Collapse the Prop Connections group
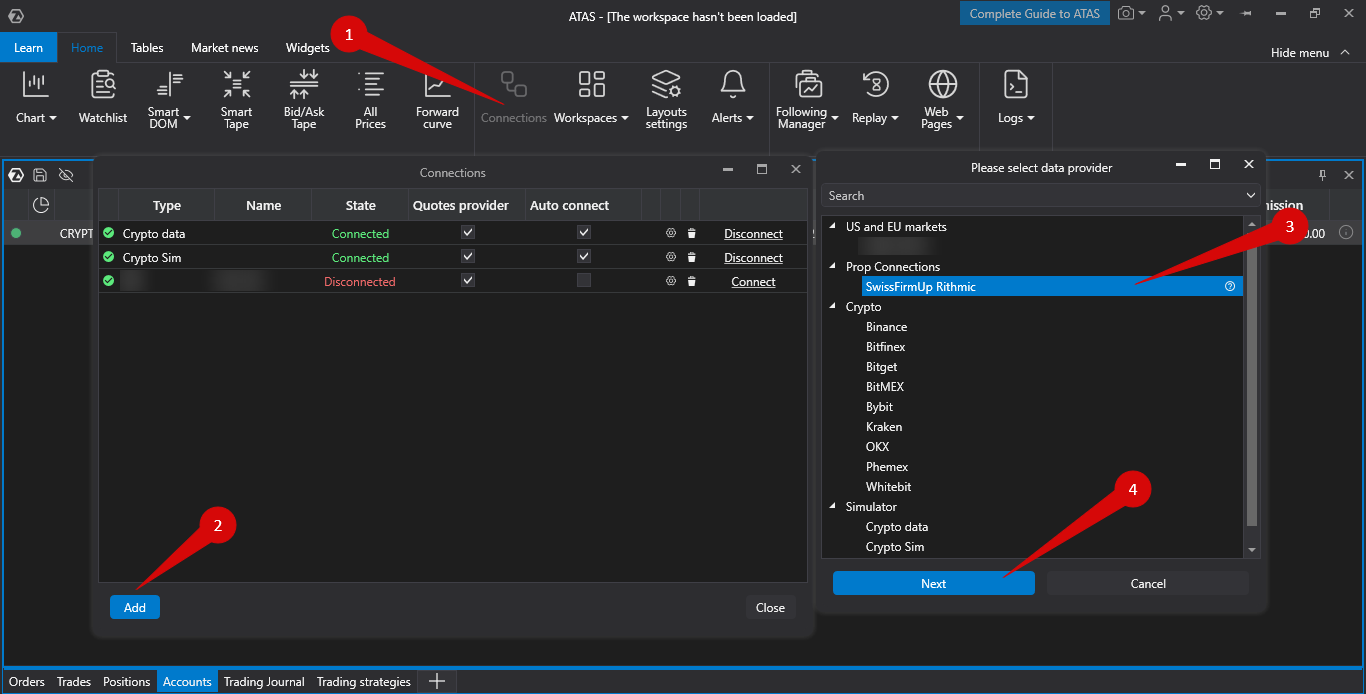Image resolution: width=1366 pixels, height=694 pixels. tap(833, 266)
